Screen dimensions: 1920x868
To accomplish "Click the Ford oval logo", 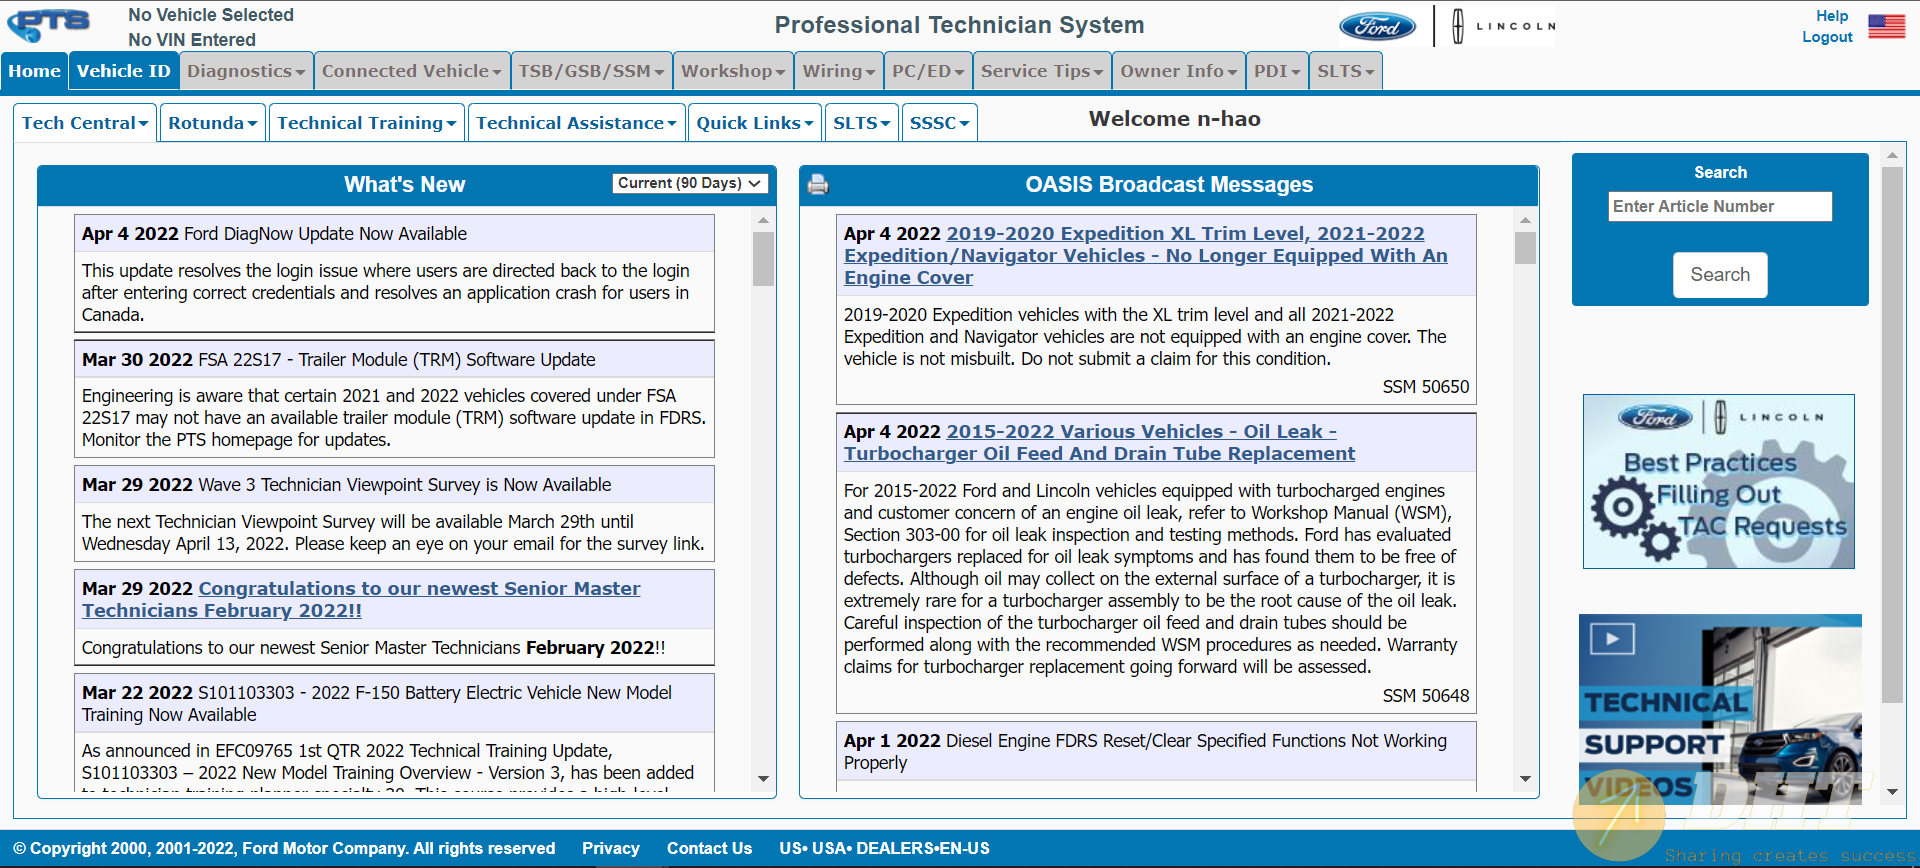I will pyautogui.click(x=1377, y=26).
